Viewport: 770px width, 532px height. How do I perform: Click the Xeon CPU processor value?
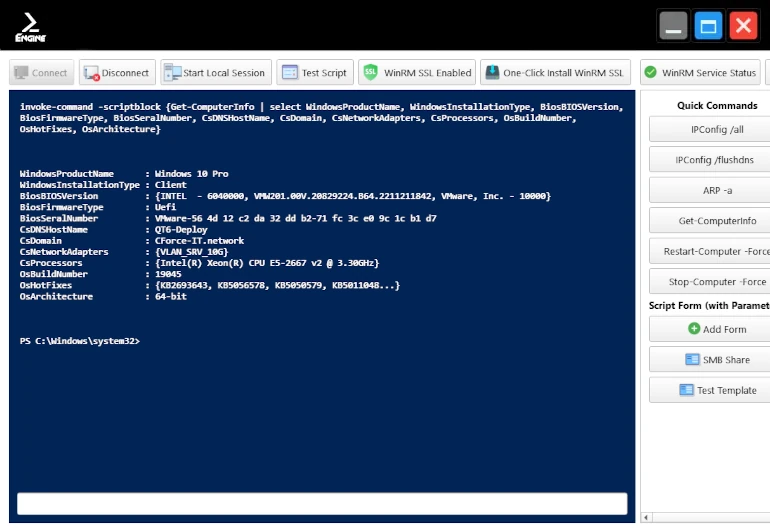point(267,263)
